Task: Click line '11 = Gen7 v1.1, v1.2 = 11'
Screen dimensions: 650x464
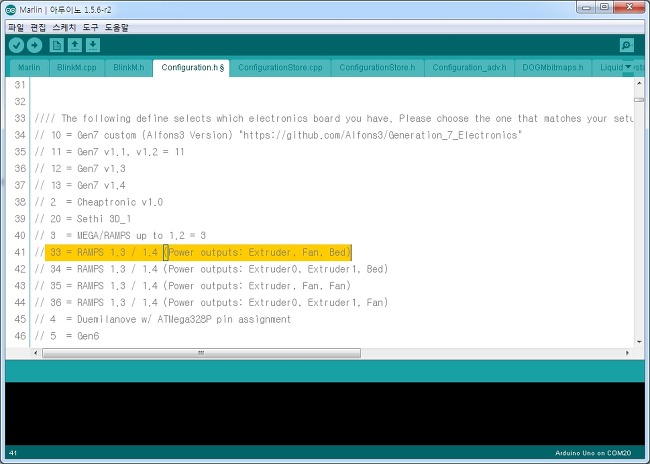Action: point(109,152)
